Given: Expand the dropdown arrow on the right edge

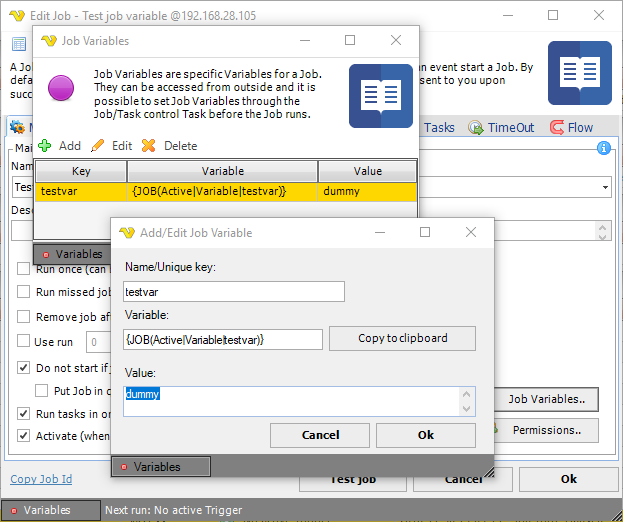Looking at the screenshot, I should click(x=606, y=187).
